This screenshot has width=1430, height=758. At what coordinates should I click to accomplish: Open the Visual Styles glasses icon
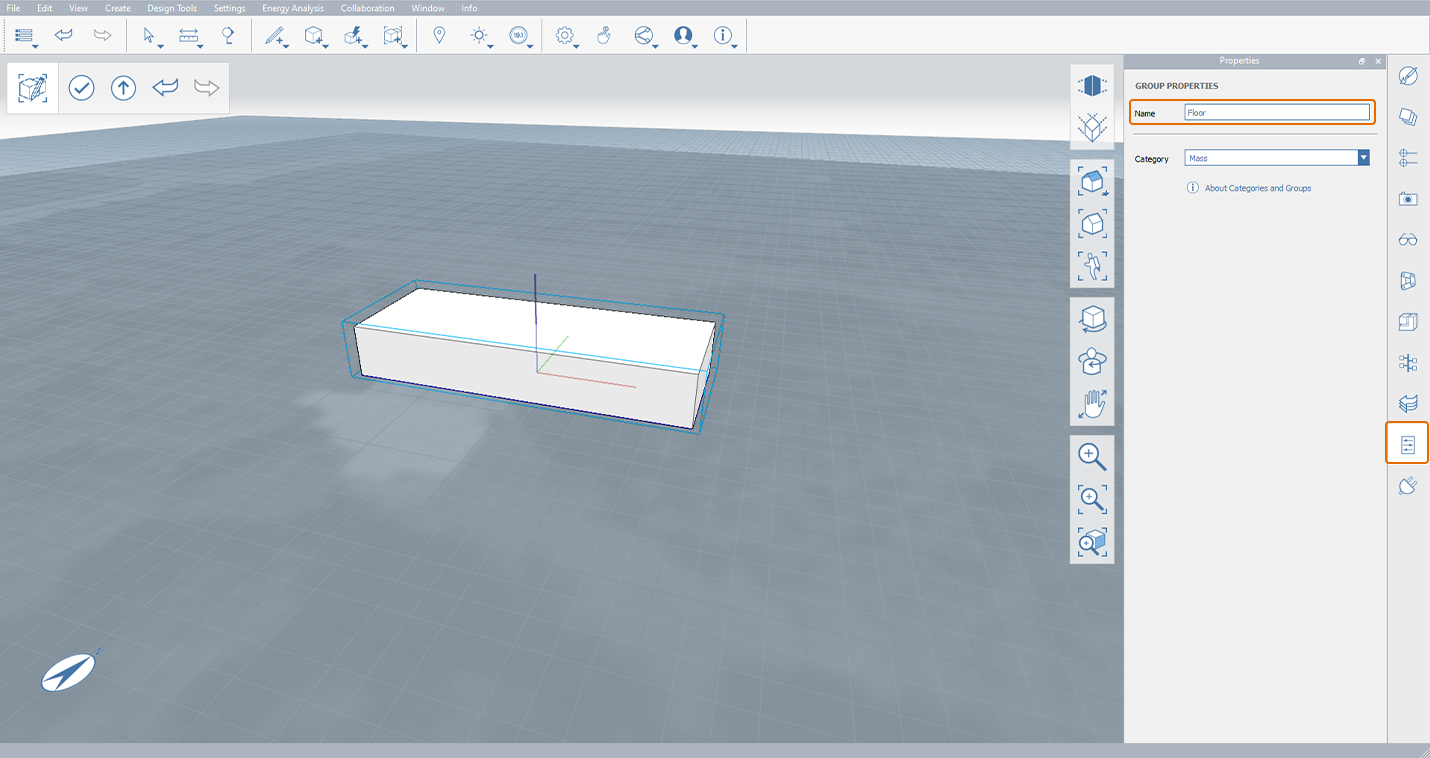(1408, 240)
